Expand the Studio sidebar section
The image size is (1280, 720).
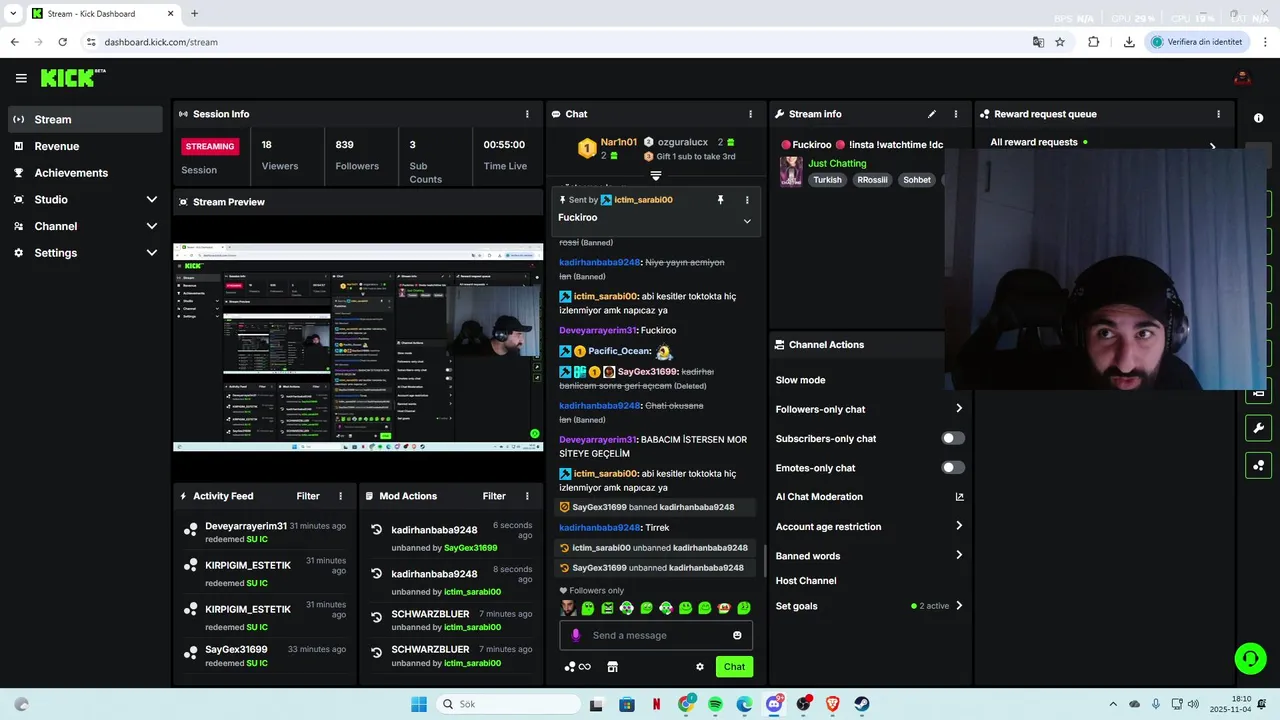click(152, 200)
